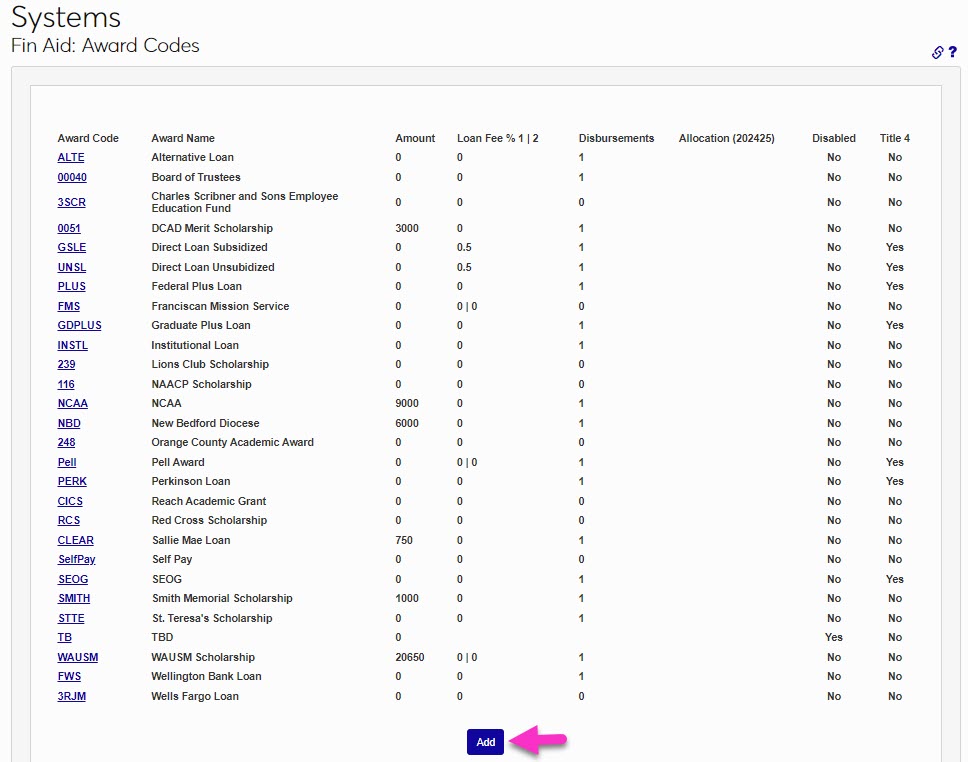Select the GDPLUS Graduate Plus Loan code
This screenshot has height=762, width=968.
click(x=79, y=325)
